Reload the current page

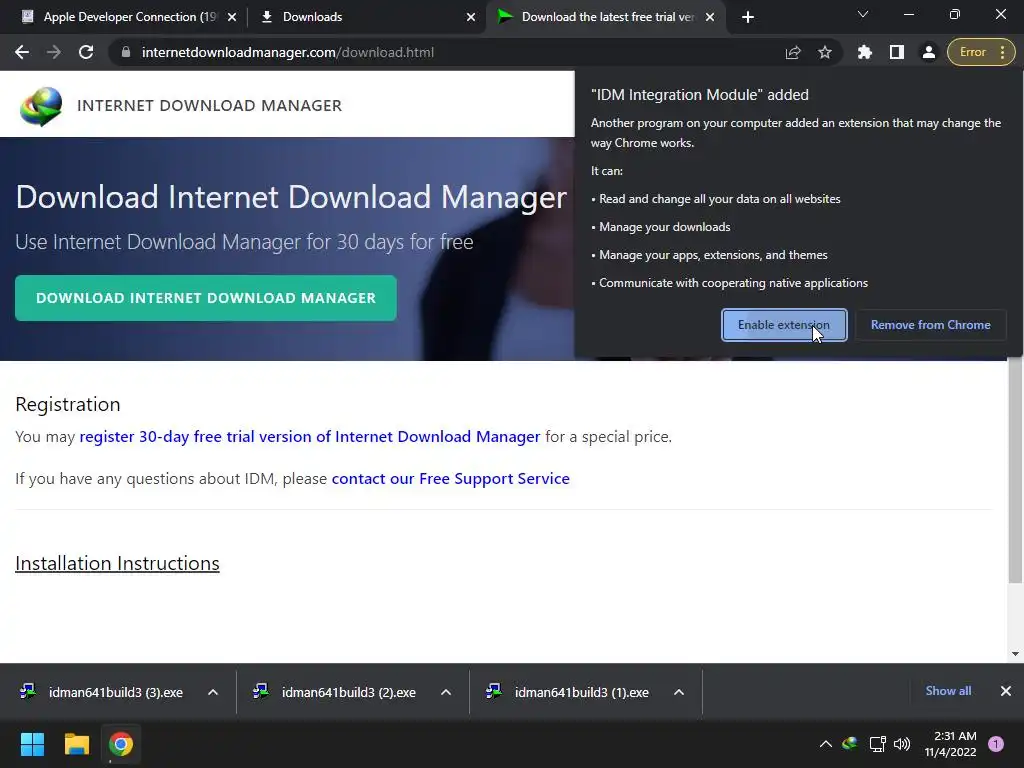[x=86, y=52]
